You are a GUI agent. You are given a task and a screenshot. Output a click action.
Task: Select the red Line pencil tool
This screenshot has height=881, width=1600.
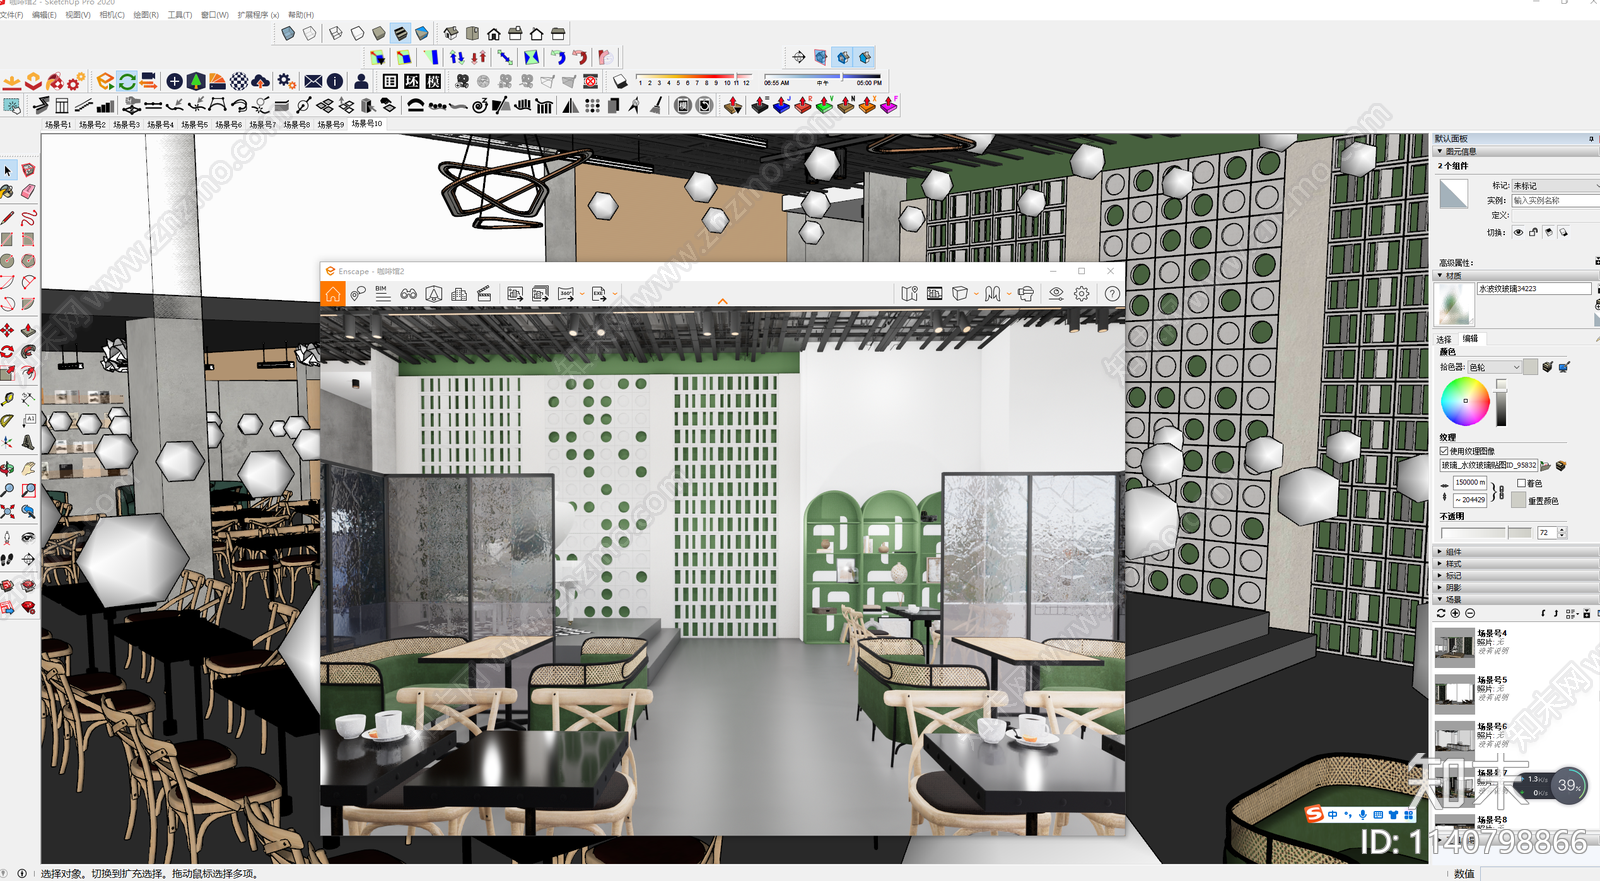pyautogui.click(x=7, y=217)
